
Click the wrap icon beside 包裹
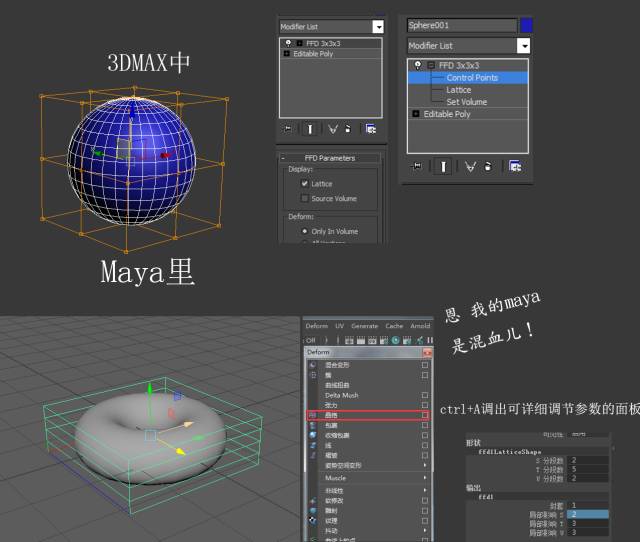click(313, 425)
